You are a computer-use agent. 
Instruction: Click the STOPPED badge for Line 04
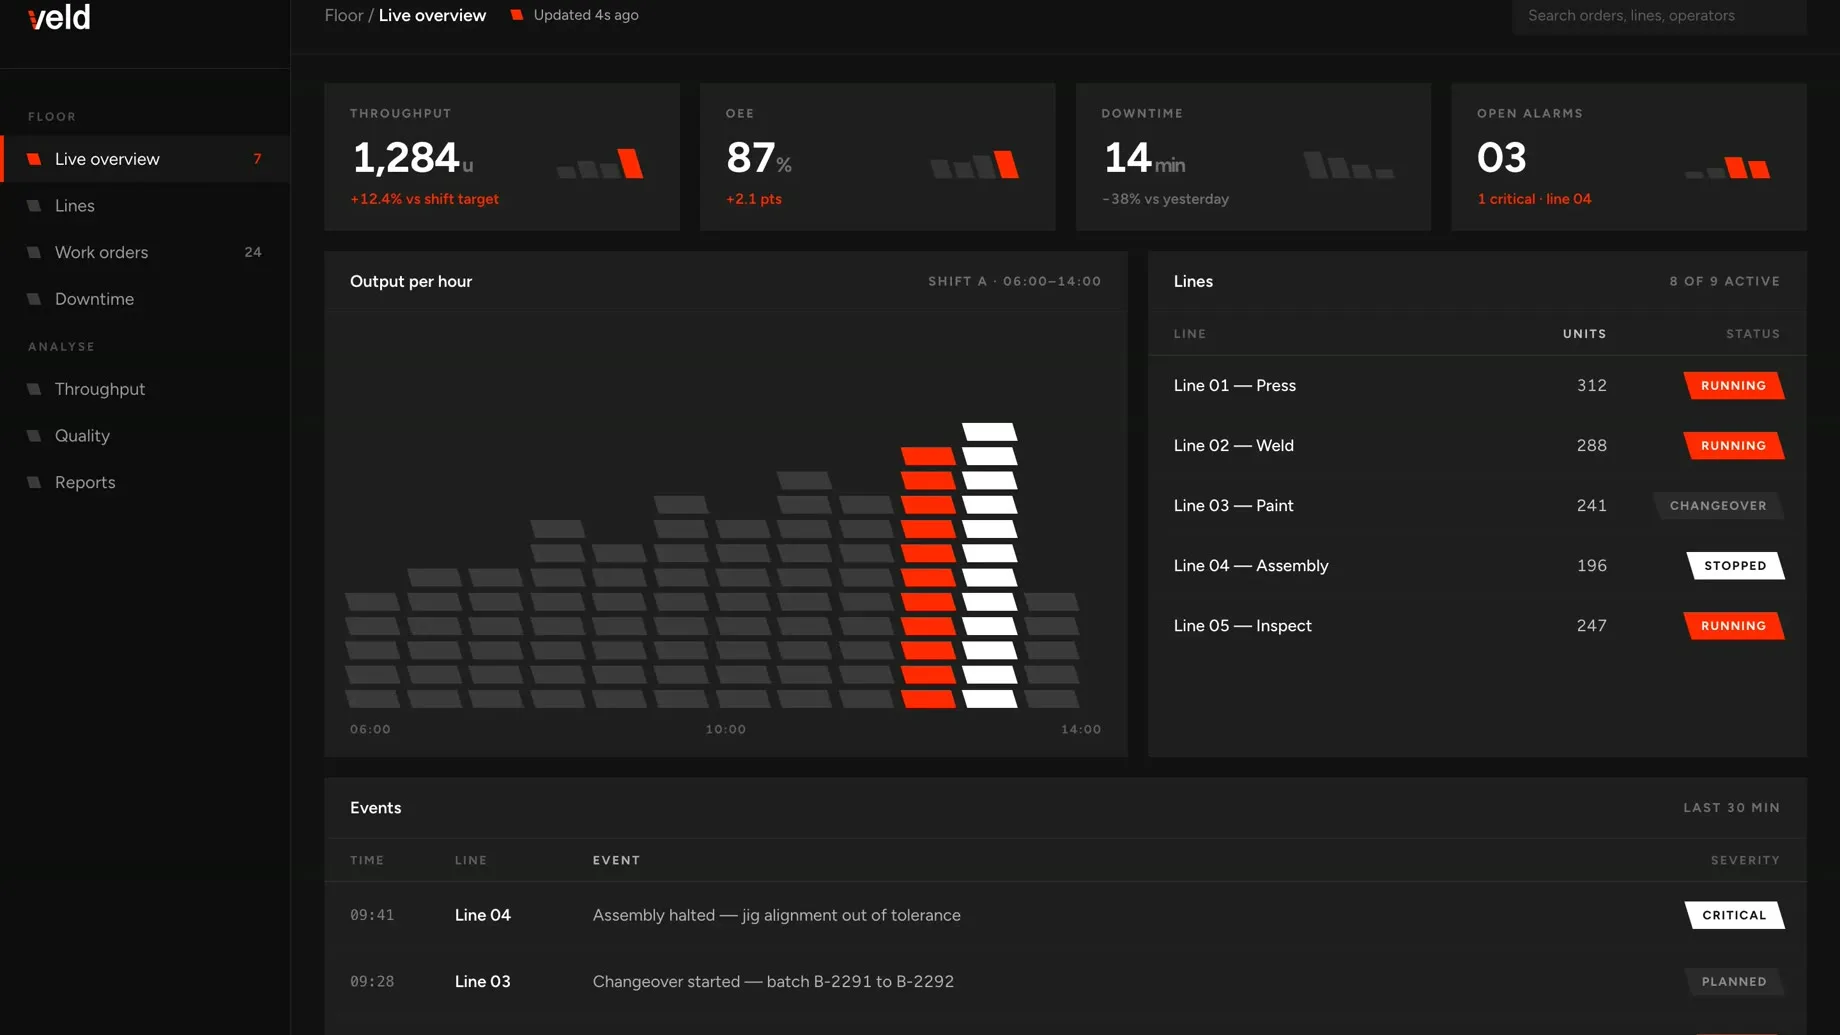click(x=1736, y=566)
